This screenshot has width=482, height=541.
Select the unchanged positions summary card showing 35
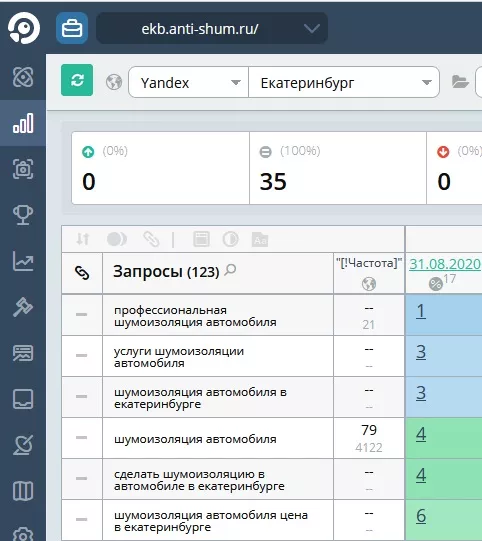[338, 168]
